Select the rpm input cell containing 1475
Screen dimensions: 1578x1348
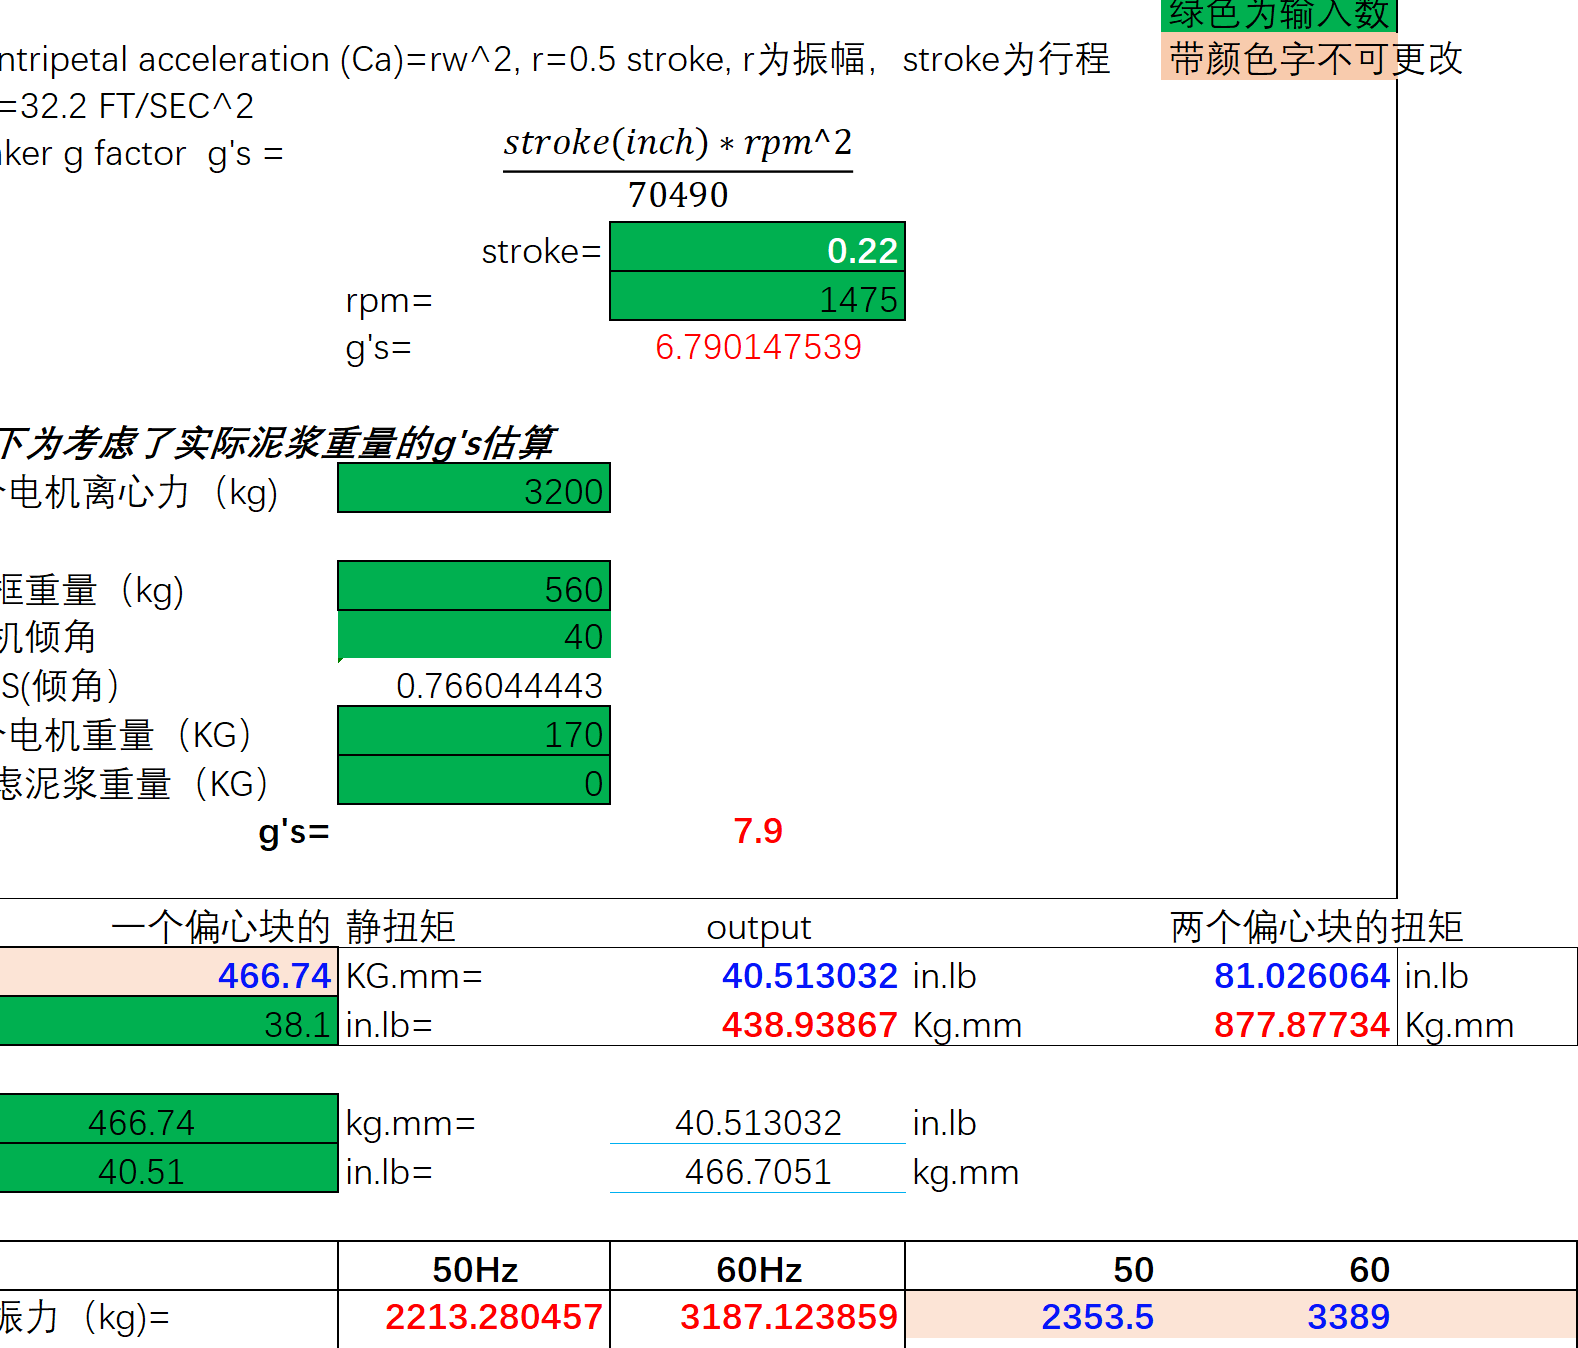pyautogui.click(x=757, y=296)
